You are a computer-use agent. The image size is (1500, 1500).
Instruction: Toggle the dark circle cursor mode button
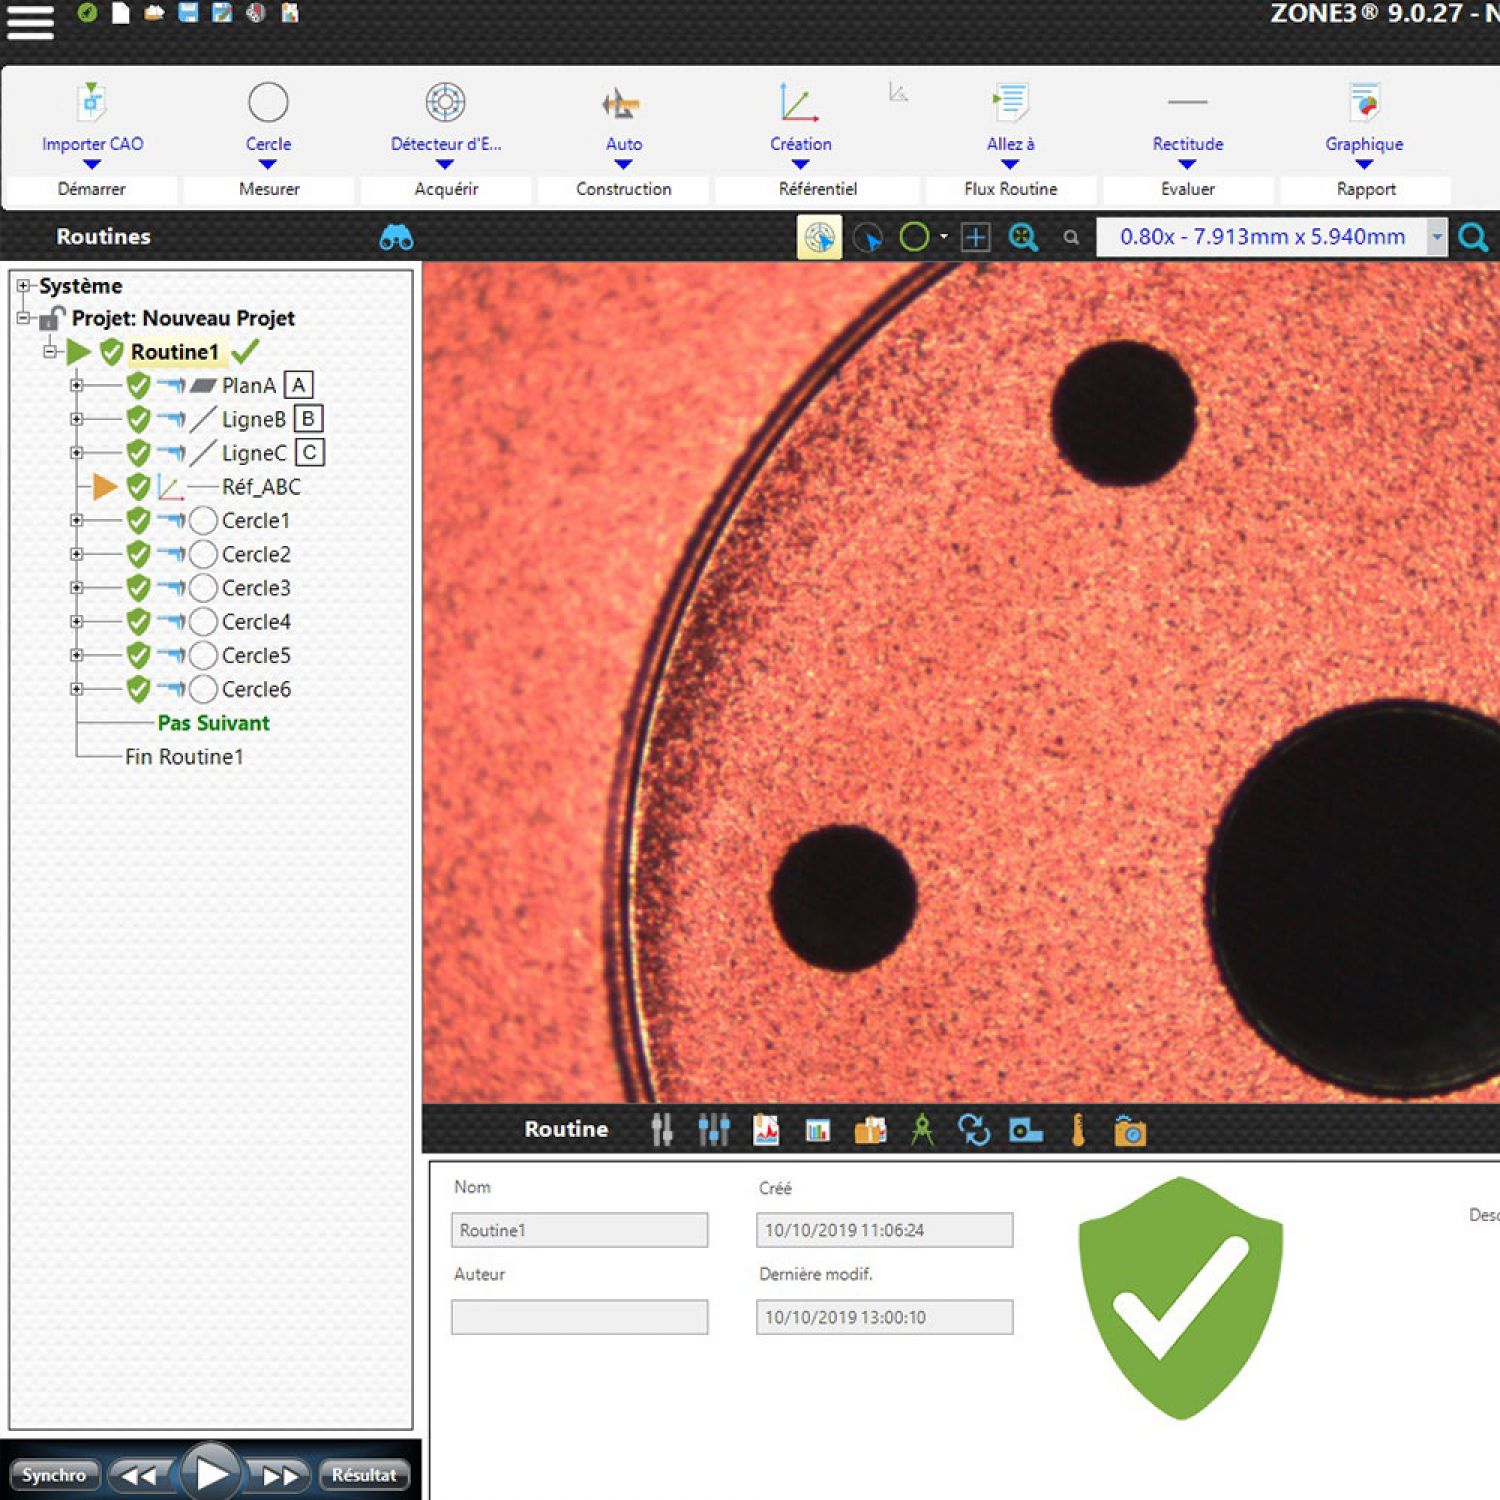(868, 238)
